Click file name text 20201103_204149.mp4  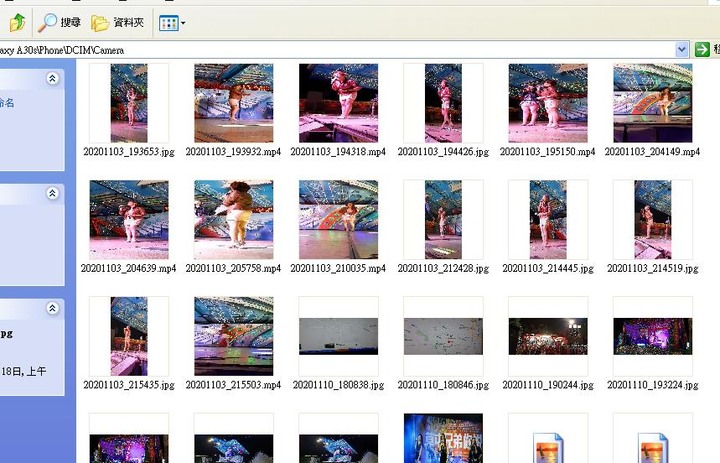click(x=652, y=152)
